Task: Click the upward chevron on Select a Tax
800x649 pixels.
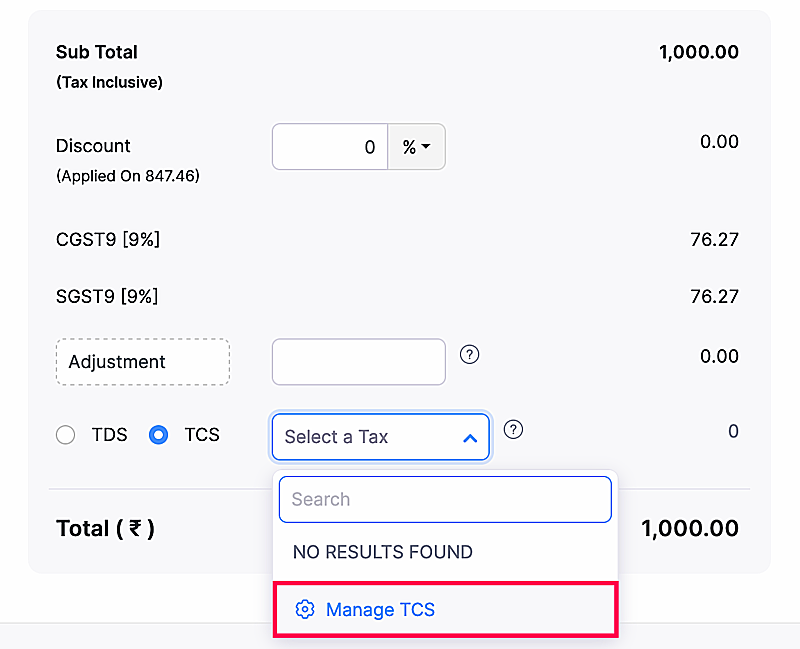Action: point(469,437)
